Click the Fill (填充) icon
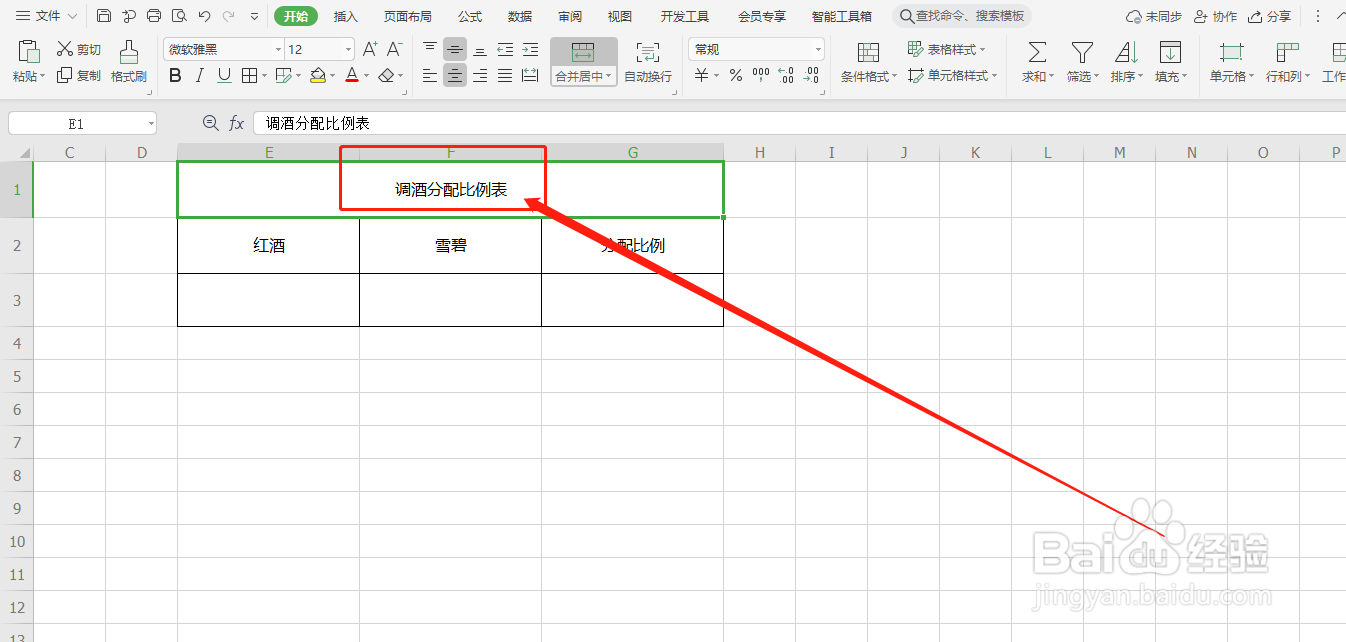Image resolution: width=1346 pixels, height=642 pixels. coord(1170,52)
